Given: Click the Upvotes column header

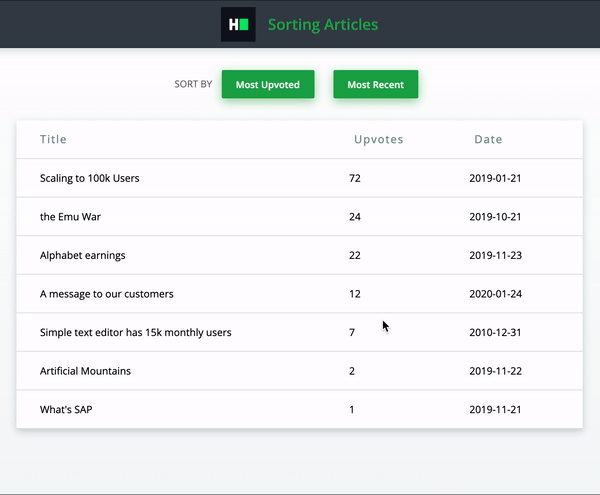Looking at the screenshot, I should 378,140.
